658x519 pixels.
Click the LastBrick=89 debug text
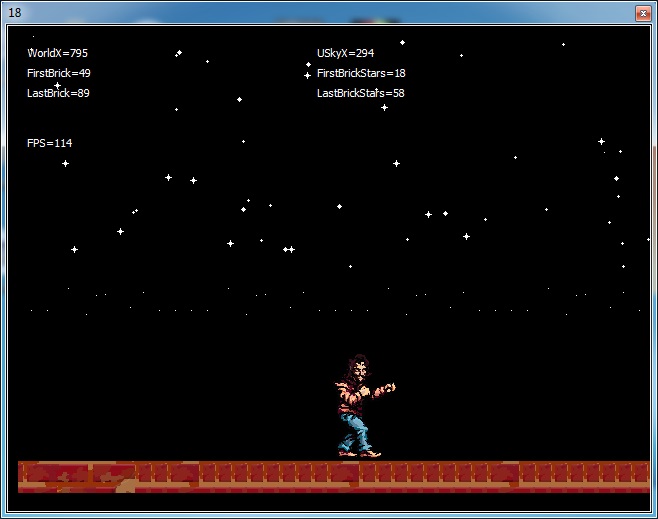click(x=58, y=93)
